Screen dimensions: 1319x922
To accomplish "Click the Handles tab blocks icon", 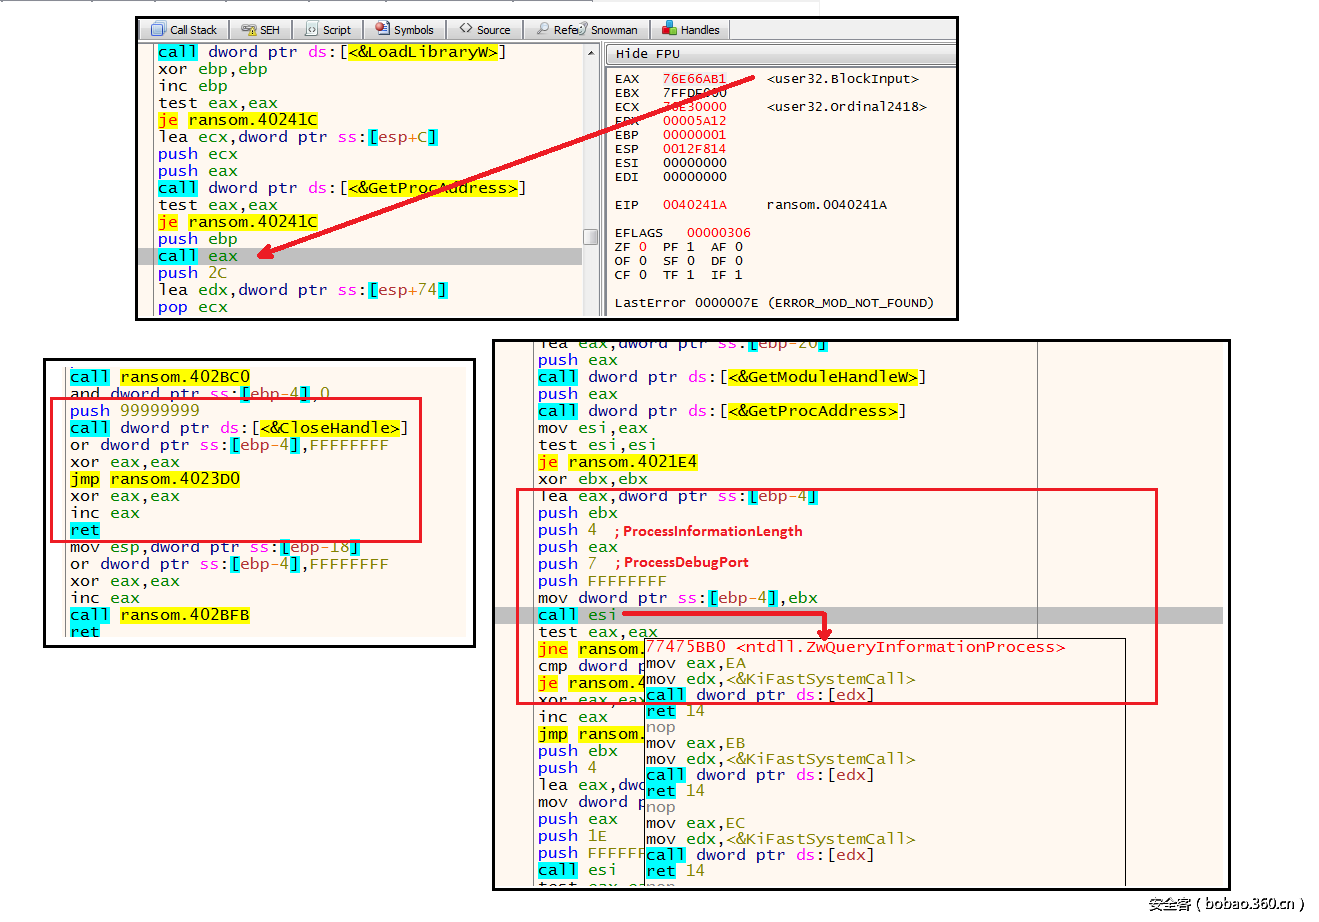I will 670,29.
